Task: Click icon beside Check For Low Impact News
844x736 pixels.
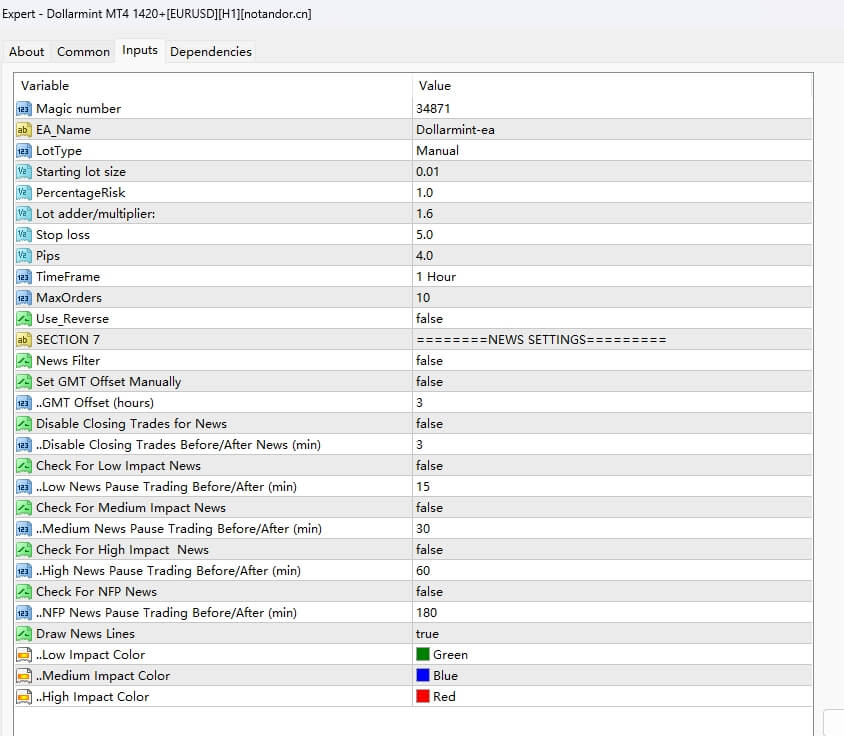Action: coord(24,466)
